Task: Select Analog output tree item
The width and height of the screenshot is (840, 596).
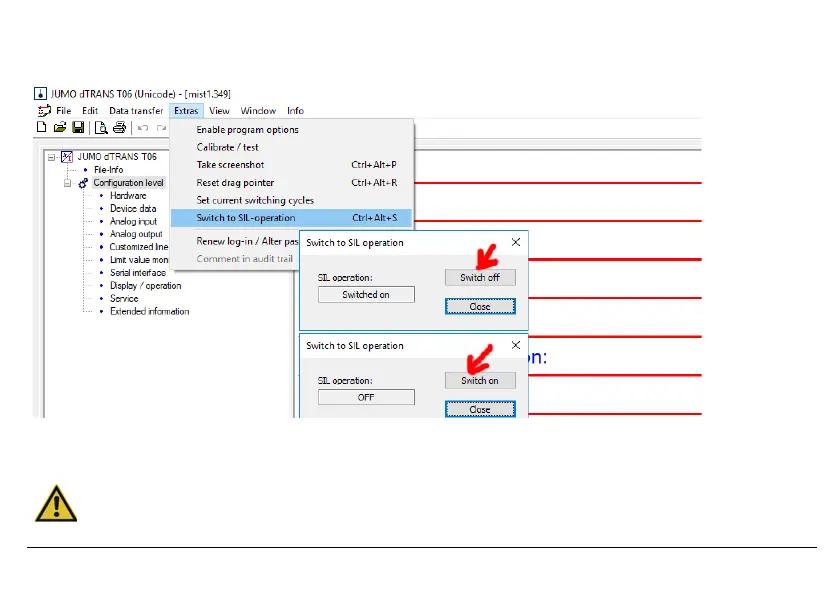Action: (x=136, y=235)
